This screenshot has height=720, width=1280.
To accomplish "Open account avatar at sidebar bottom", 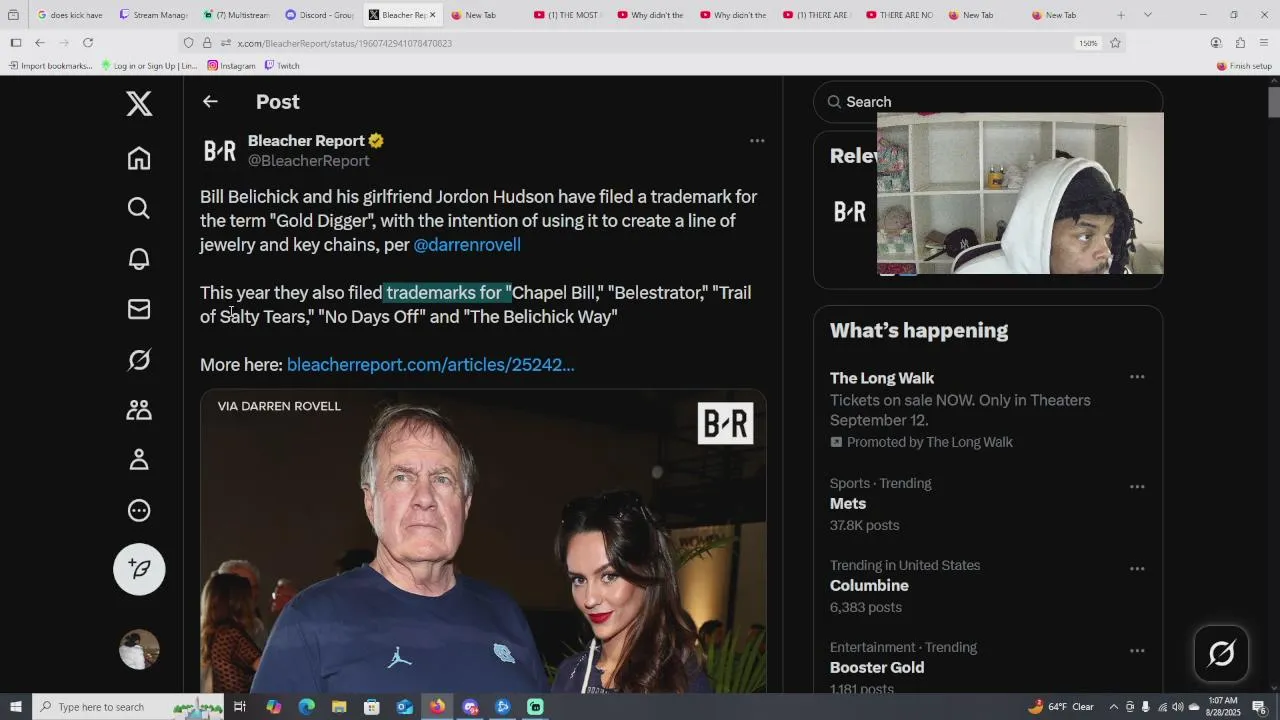I will (x=139, y=649).
